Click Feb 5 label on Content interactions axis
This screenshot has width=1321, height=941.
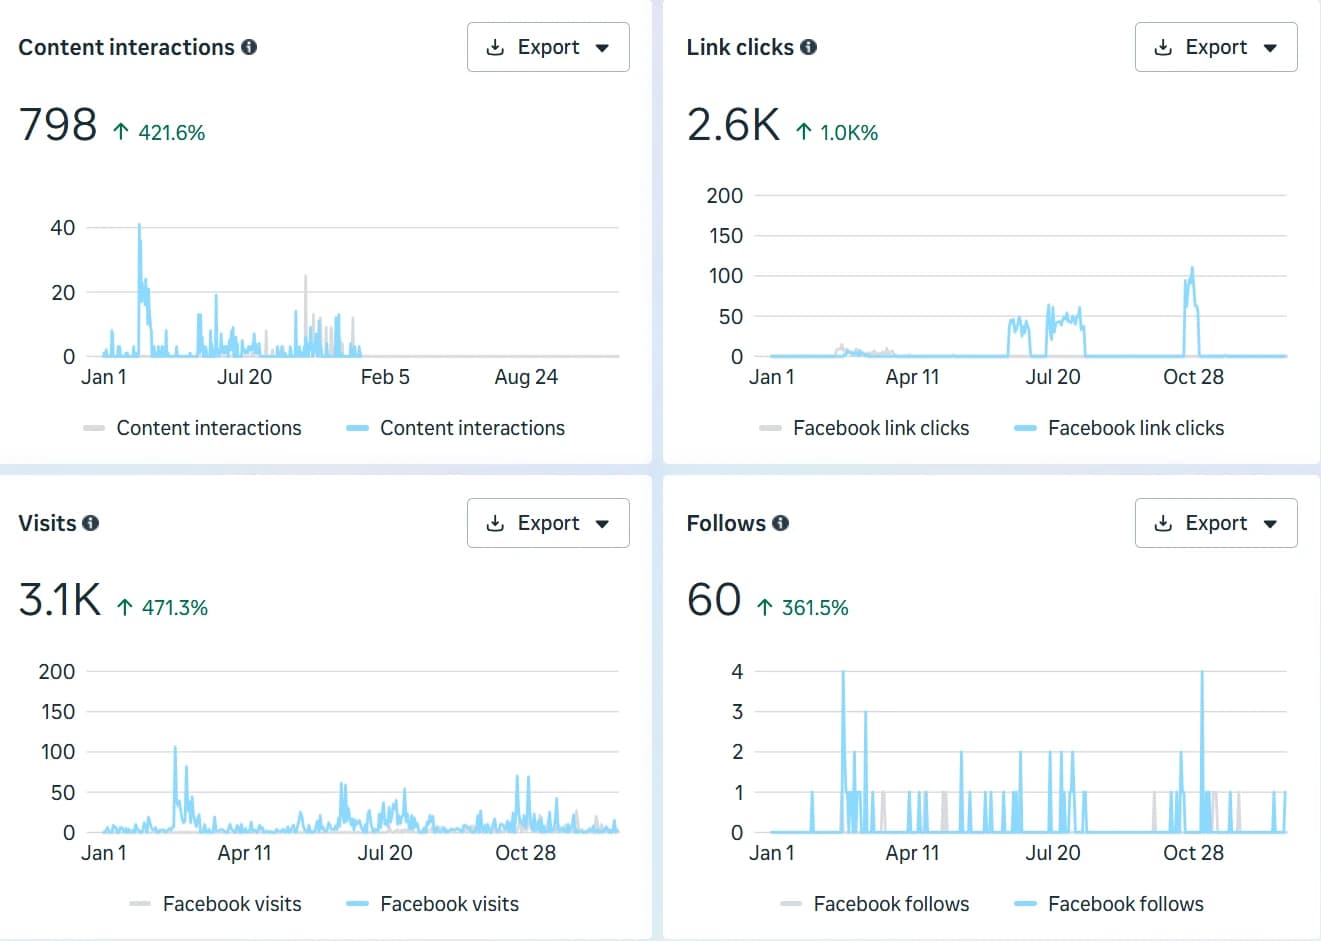click(x=385, y=377)
